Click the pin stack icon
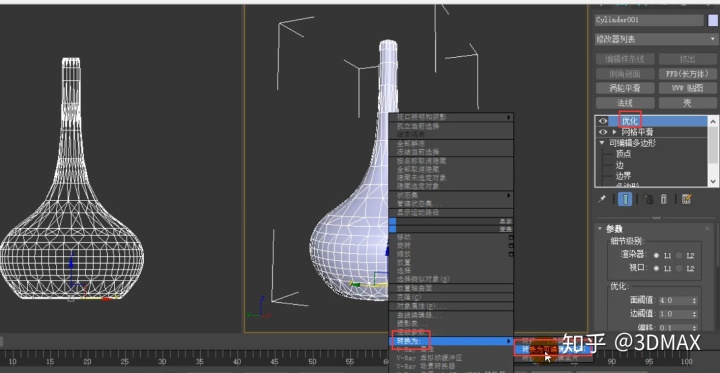720x373 pixels. coord(601,199)
